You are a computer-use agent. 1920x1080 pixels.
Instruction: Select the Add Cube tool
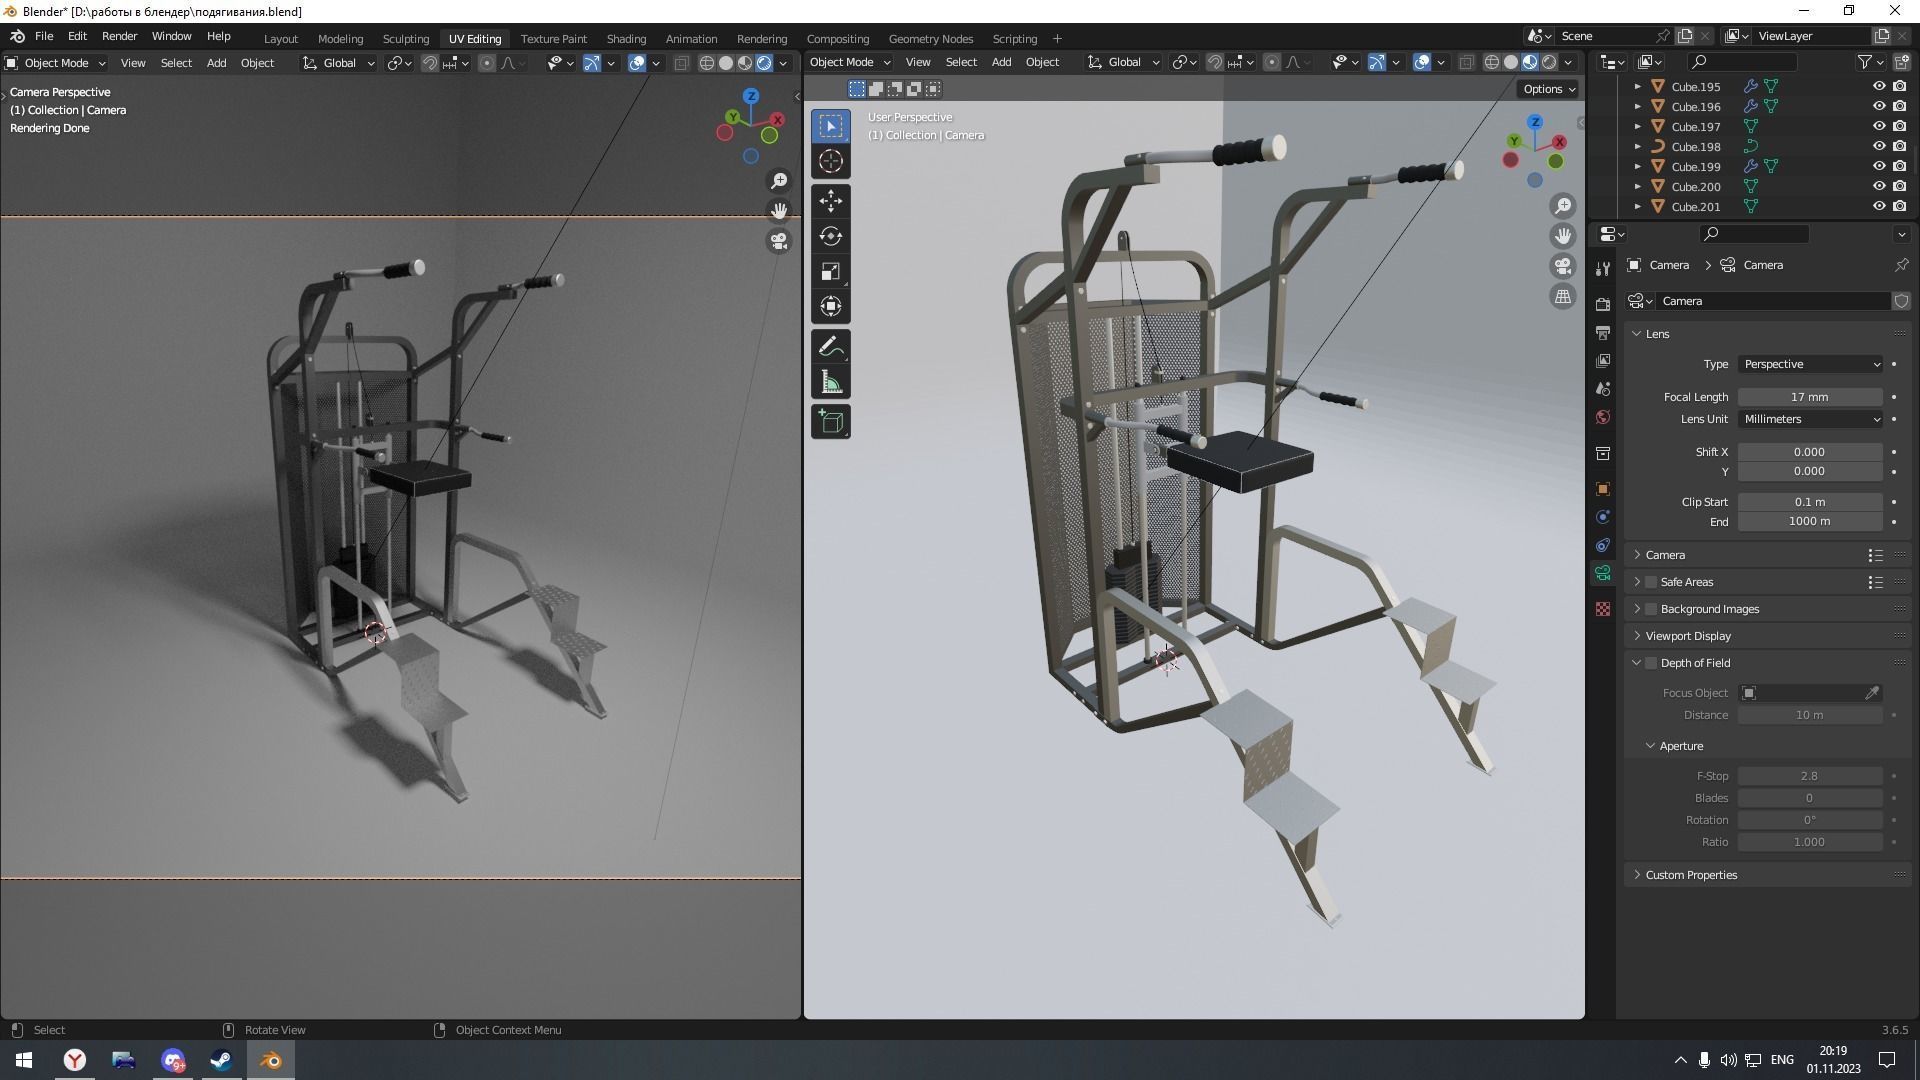pos(831,422)
